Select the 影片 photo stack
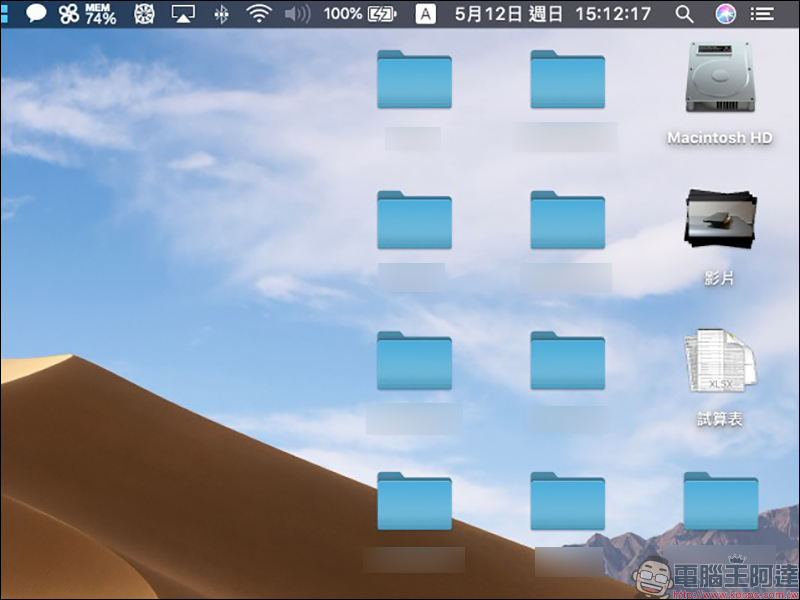800x600 pixels. click(x=720, y=219)
